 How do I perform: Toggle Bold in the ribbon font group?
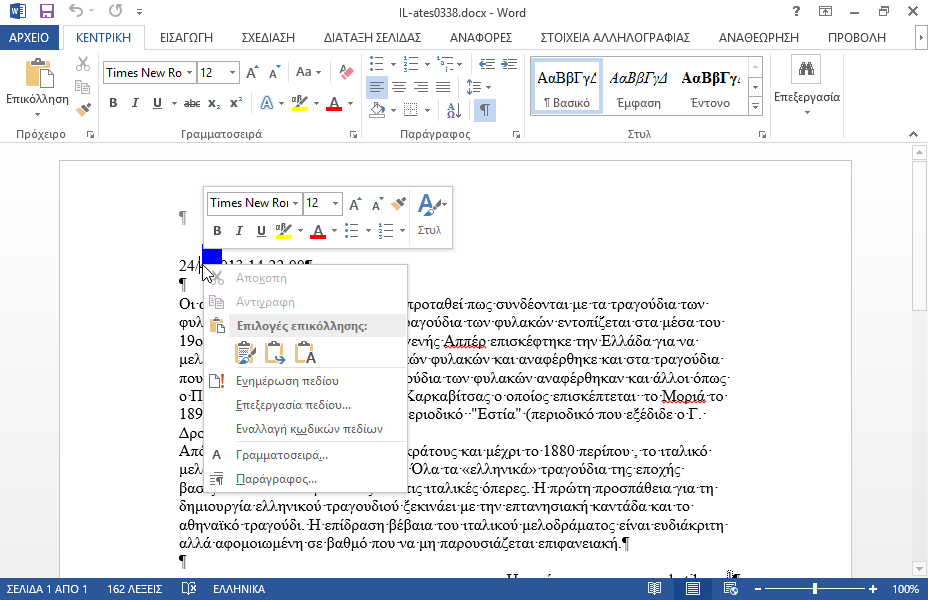pyautogui.click(x=113, y=104)
